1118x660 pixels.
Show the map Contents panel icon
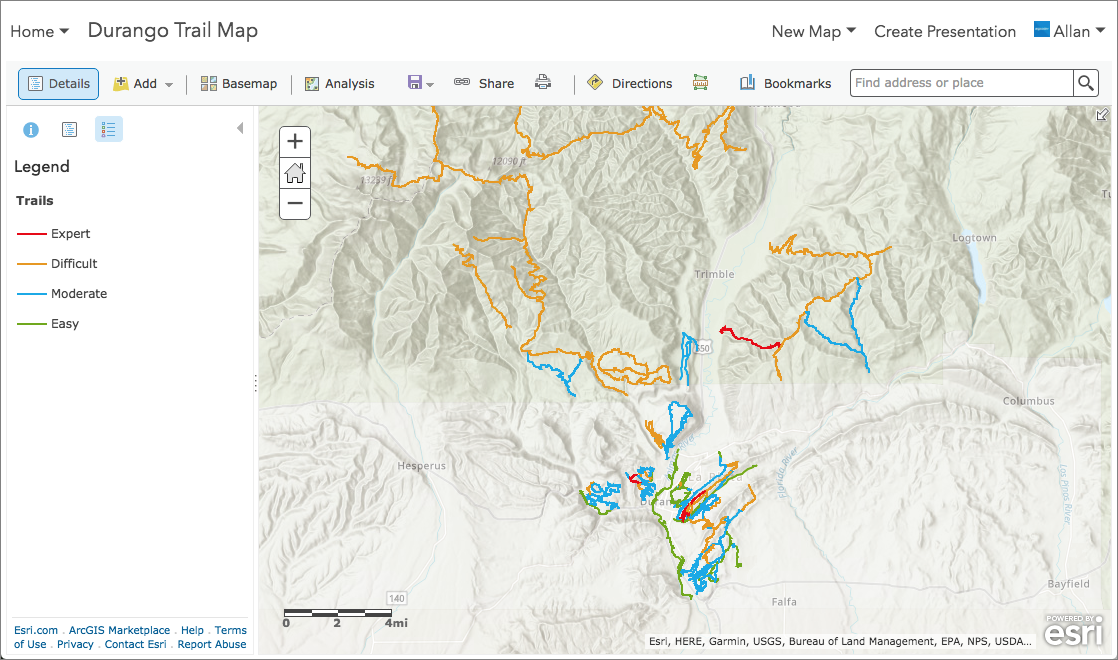click(69, 129)
